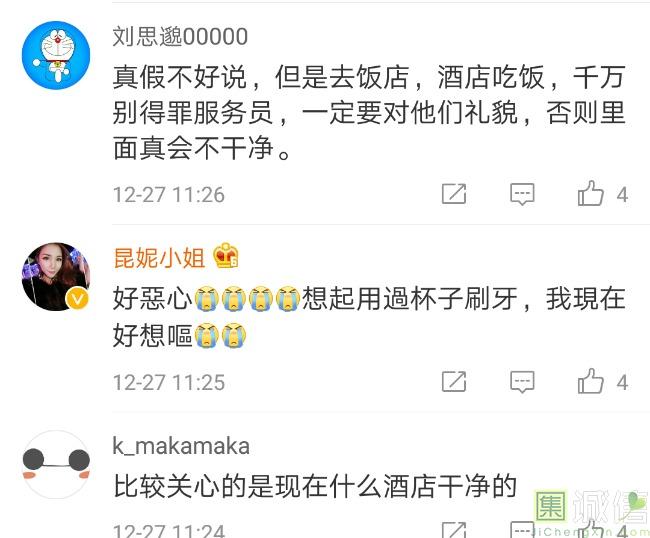Open username 刘思邈00000 profile link

(180, 36)
